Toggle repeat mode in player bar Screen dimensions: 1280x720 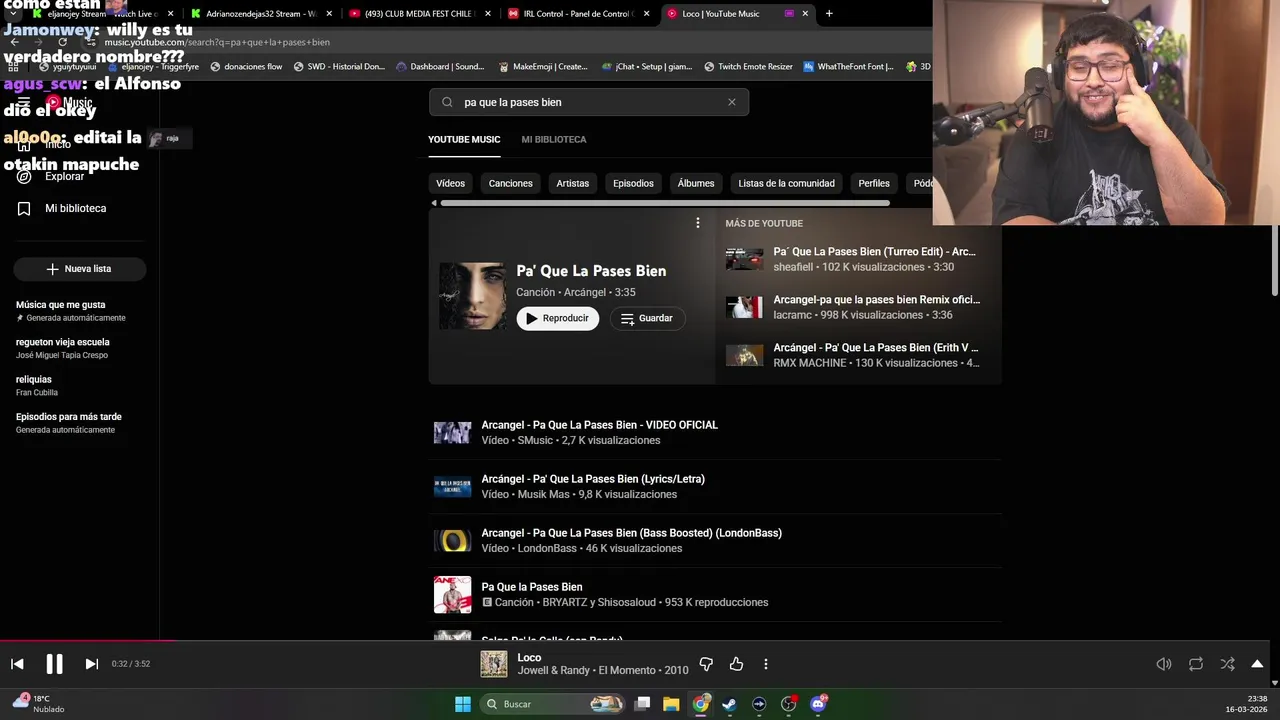pyautogui.click(x=1196, y=664)
